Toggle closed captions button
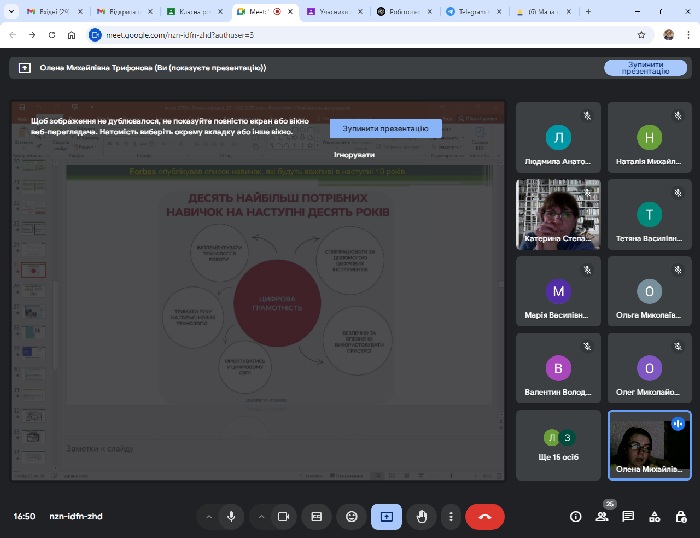This screenshot has width=700, height=538. [x=317, y=516]
